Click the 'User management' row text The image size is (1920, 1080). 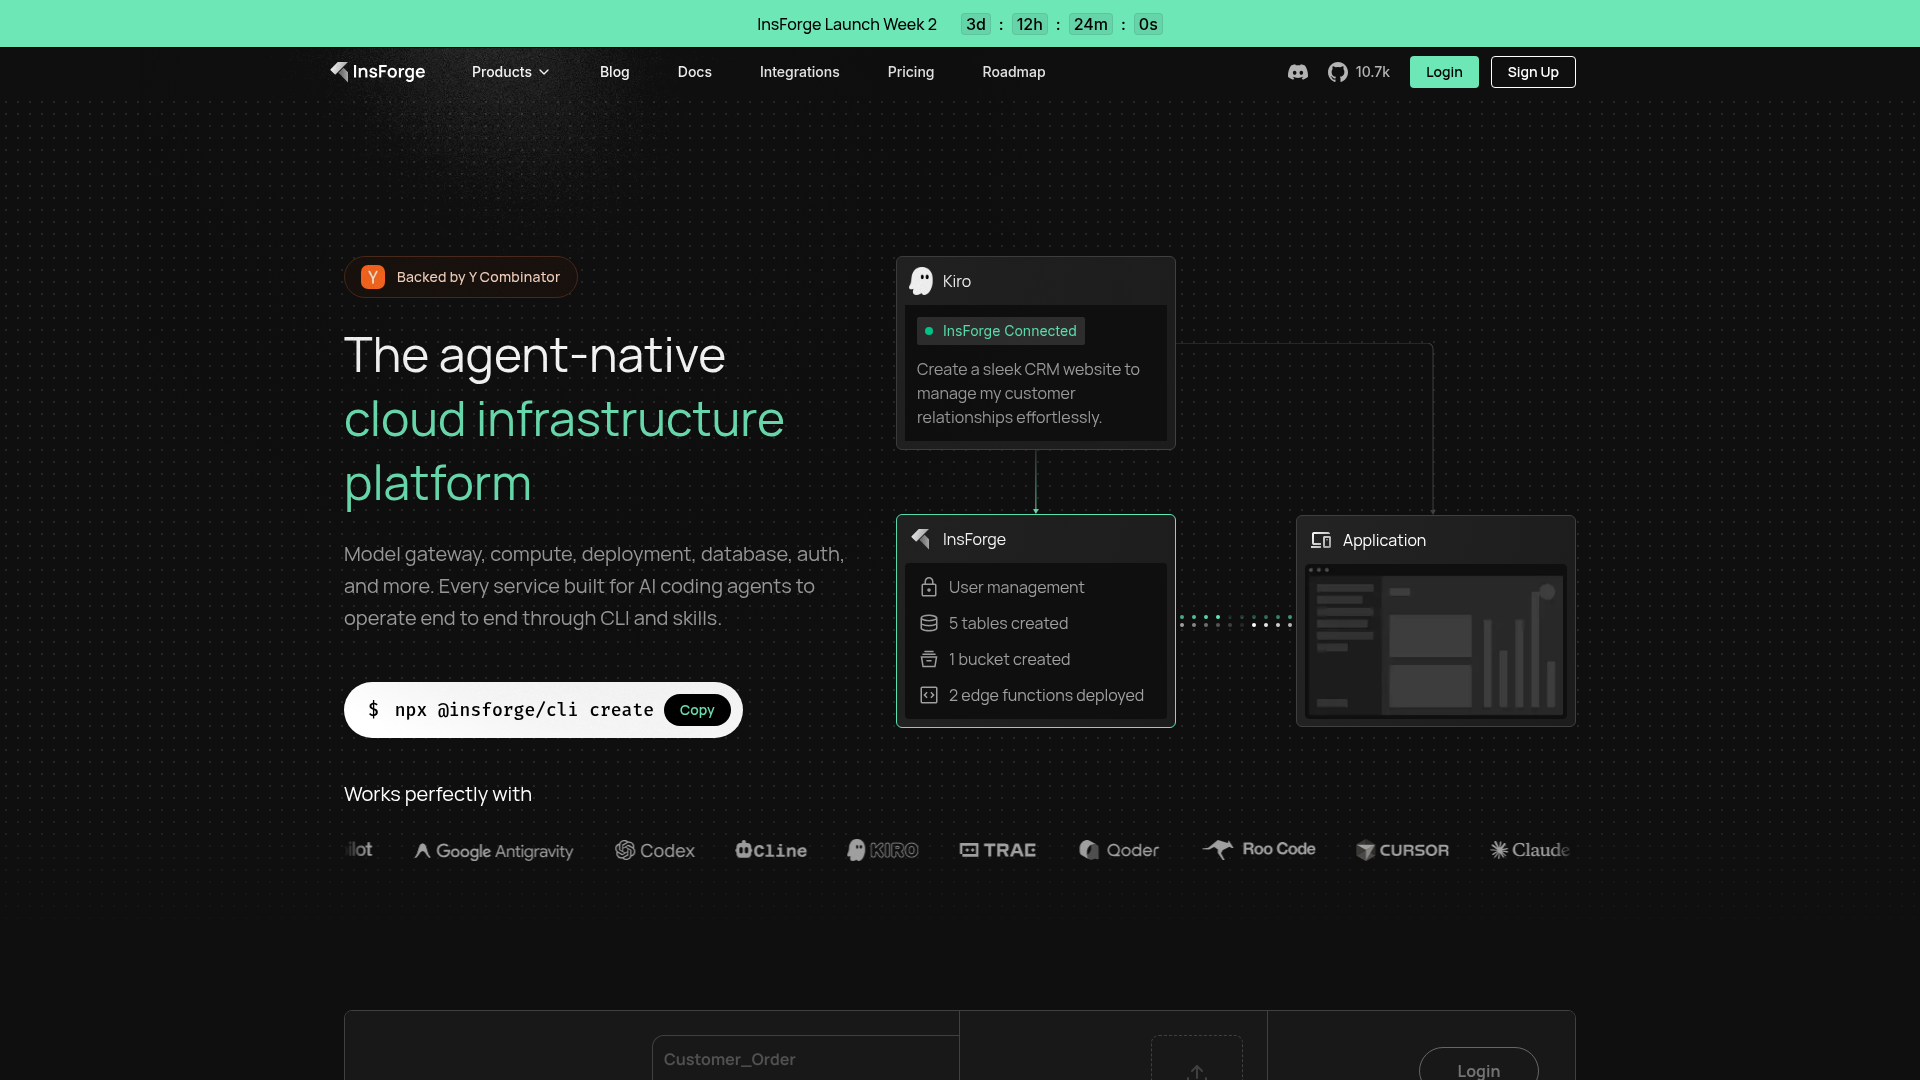tap(1016, 587)
